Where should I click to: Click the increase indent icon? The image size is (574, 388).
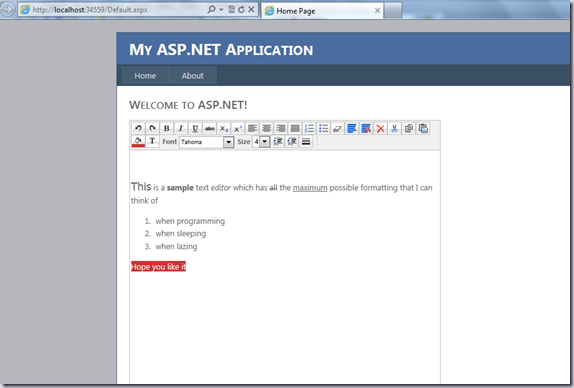tap(292, 141)
